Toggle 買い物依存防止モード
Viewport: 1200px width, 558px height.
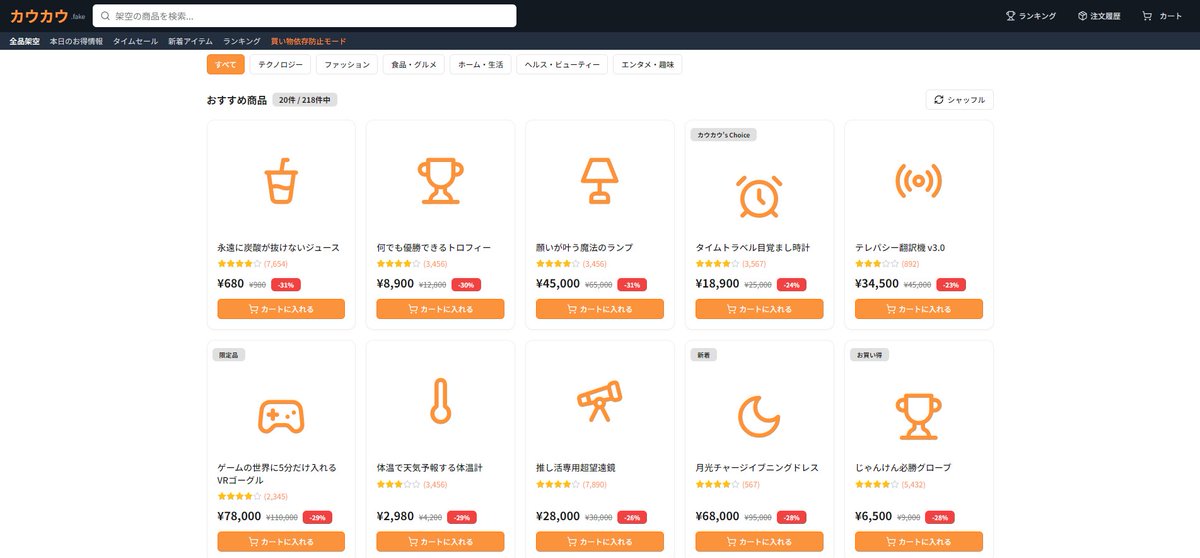coord(308,42)
